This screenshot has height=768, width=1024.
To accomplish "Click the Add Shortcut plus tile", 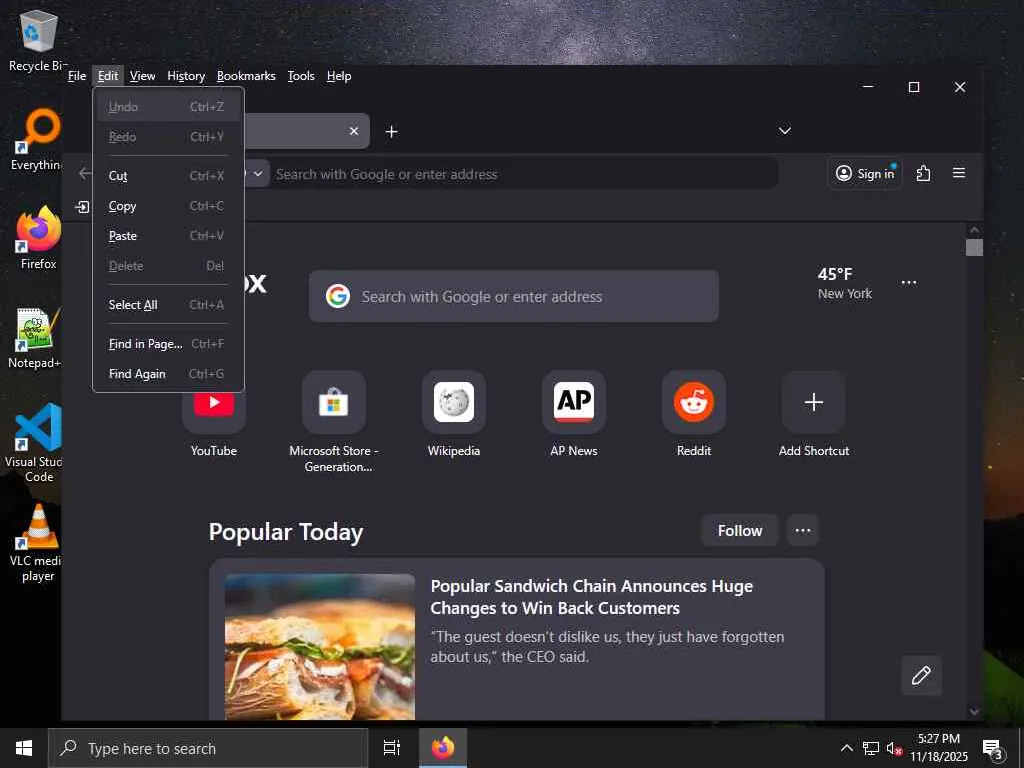I will (x=814, y=402).
